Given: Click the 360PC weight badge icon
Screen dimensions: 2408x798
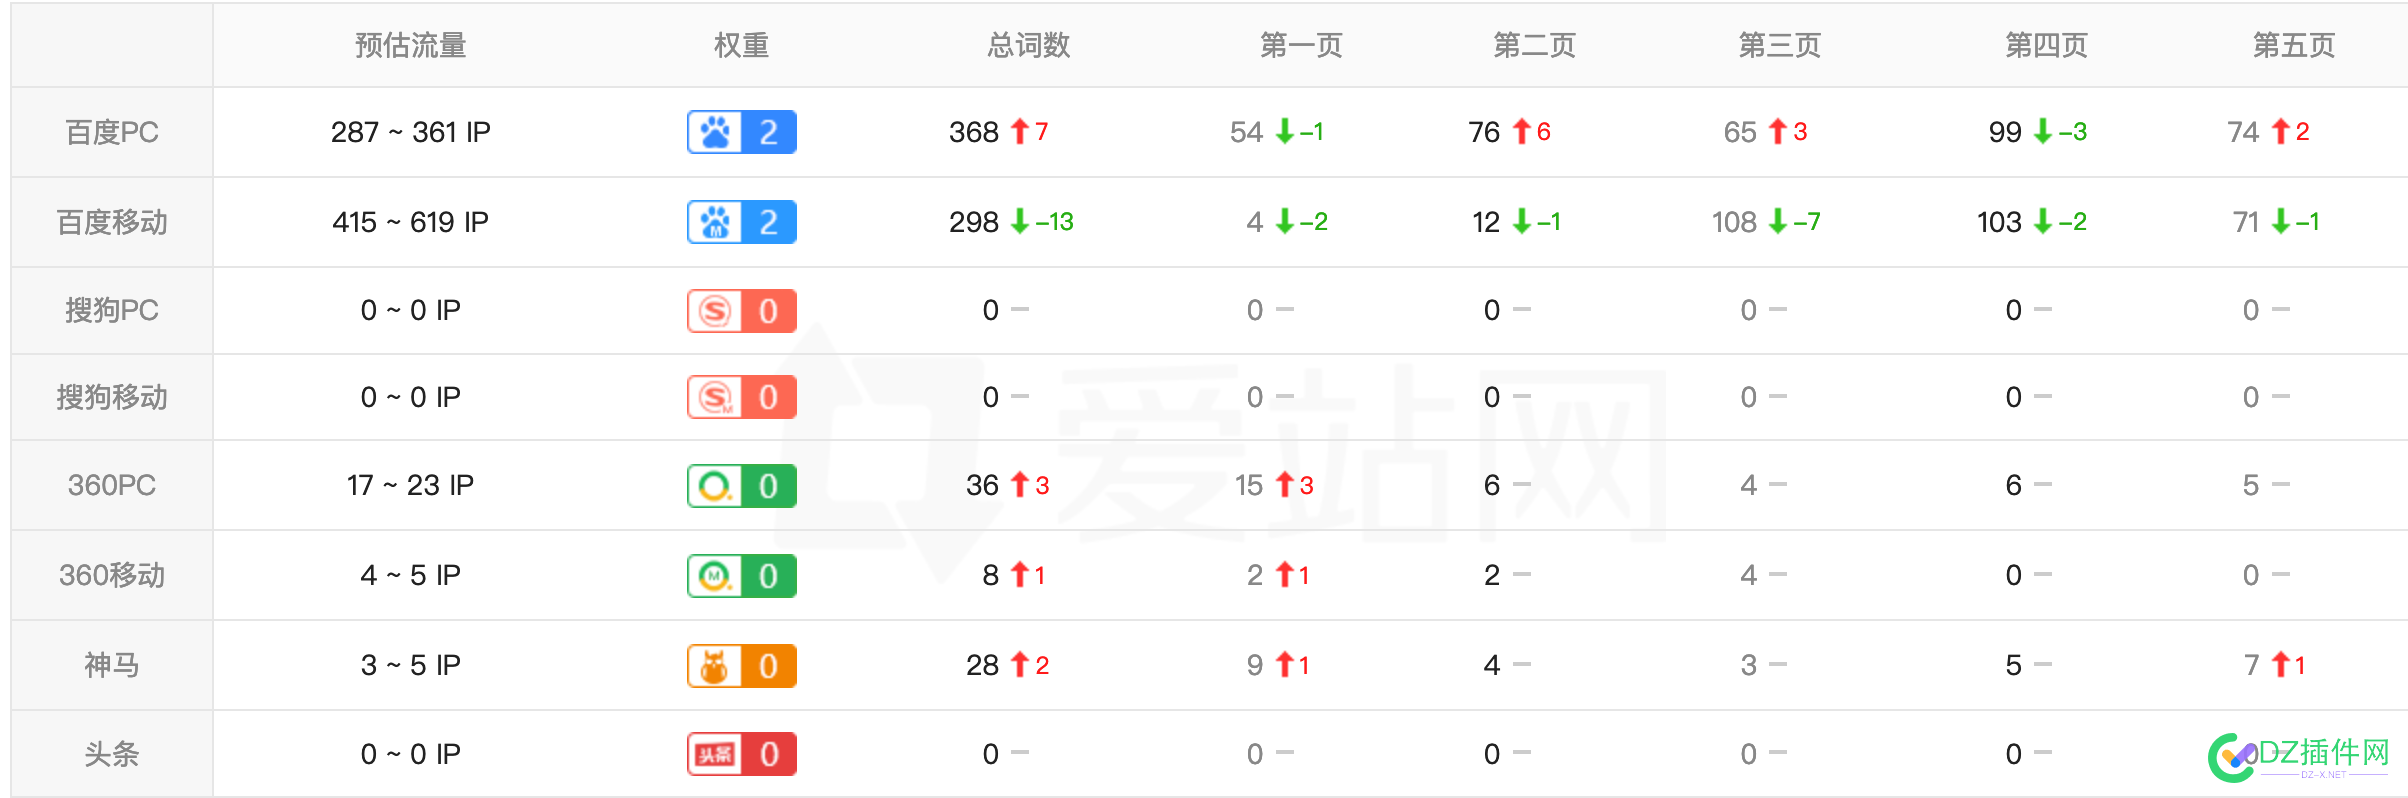Looking at the screenshot, I should point(742,486).
